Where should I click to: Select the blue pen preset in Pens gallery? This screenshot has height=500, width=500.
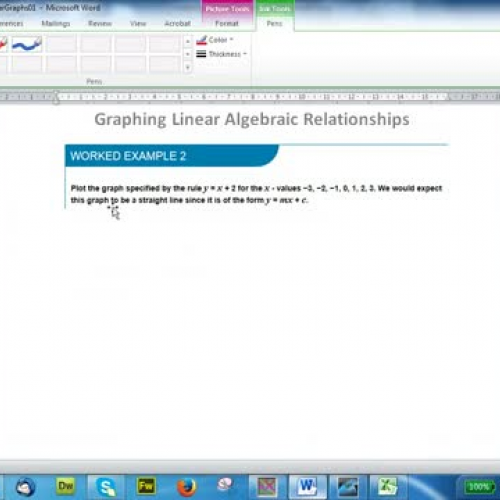[x=27, y=44]
